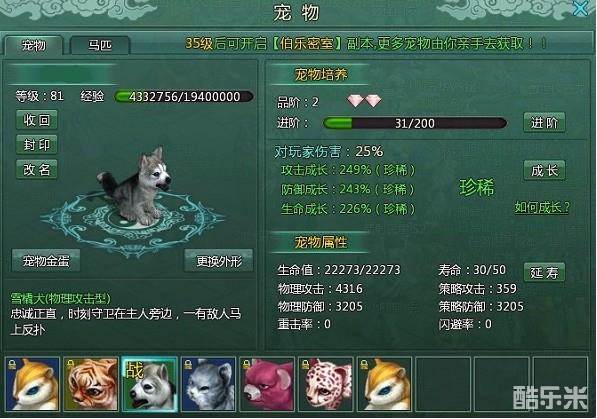Screen dimensions: 597x419
Task: Click the 进阶 upgrade button
Action: 544,123
